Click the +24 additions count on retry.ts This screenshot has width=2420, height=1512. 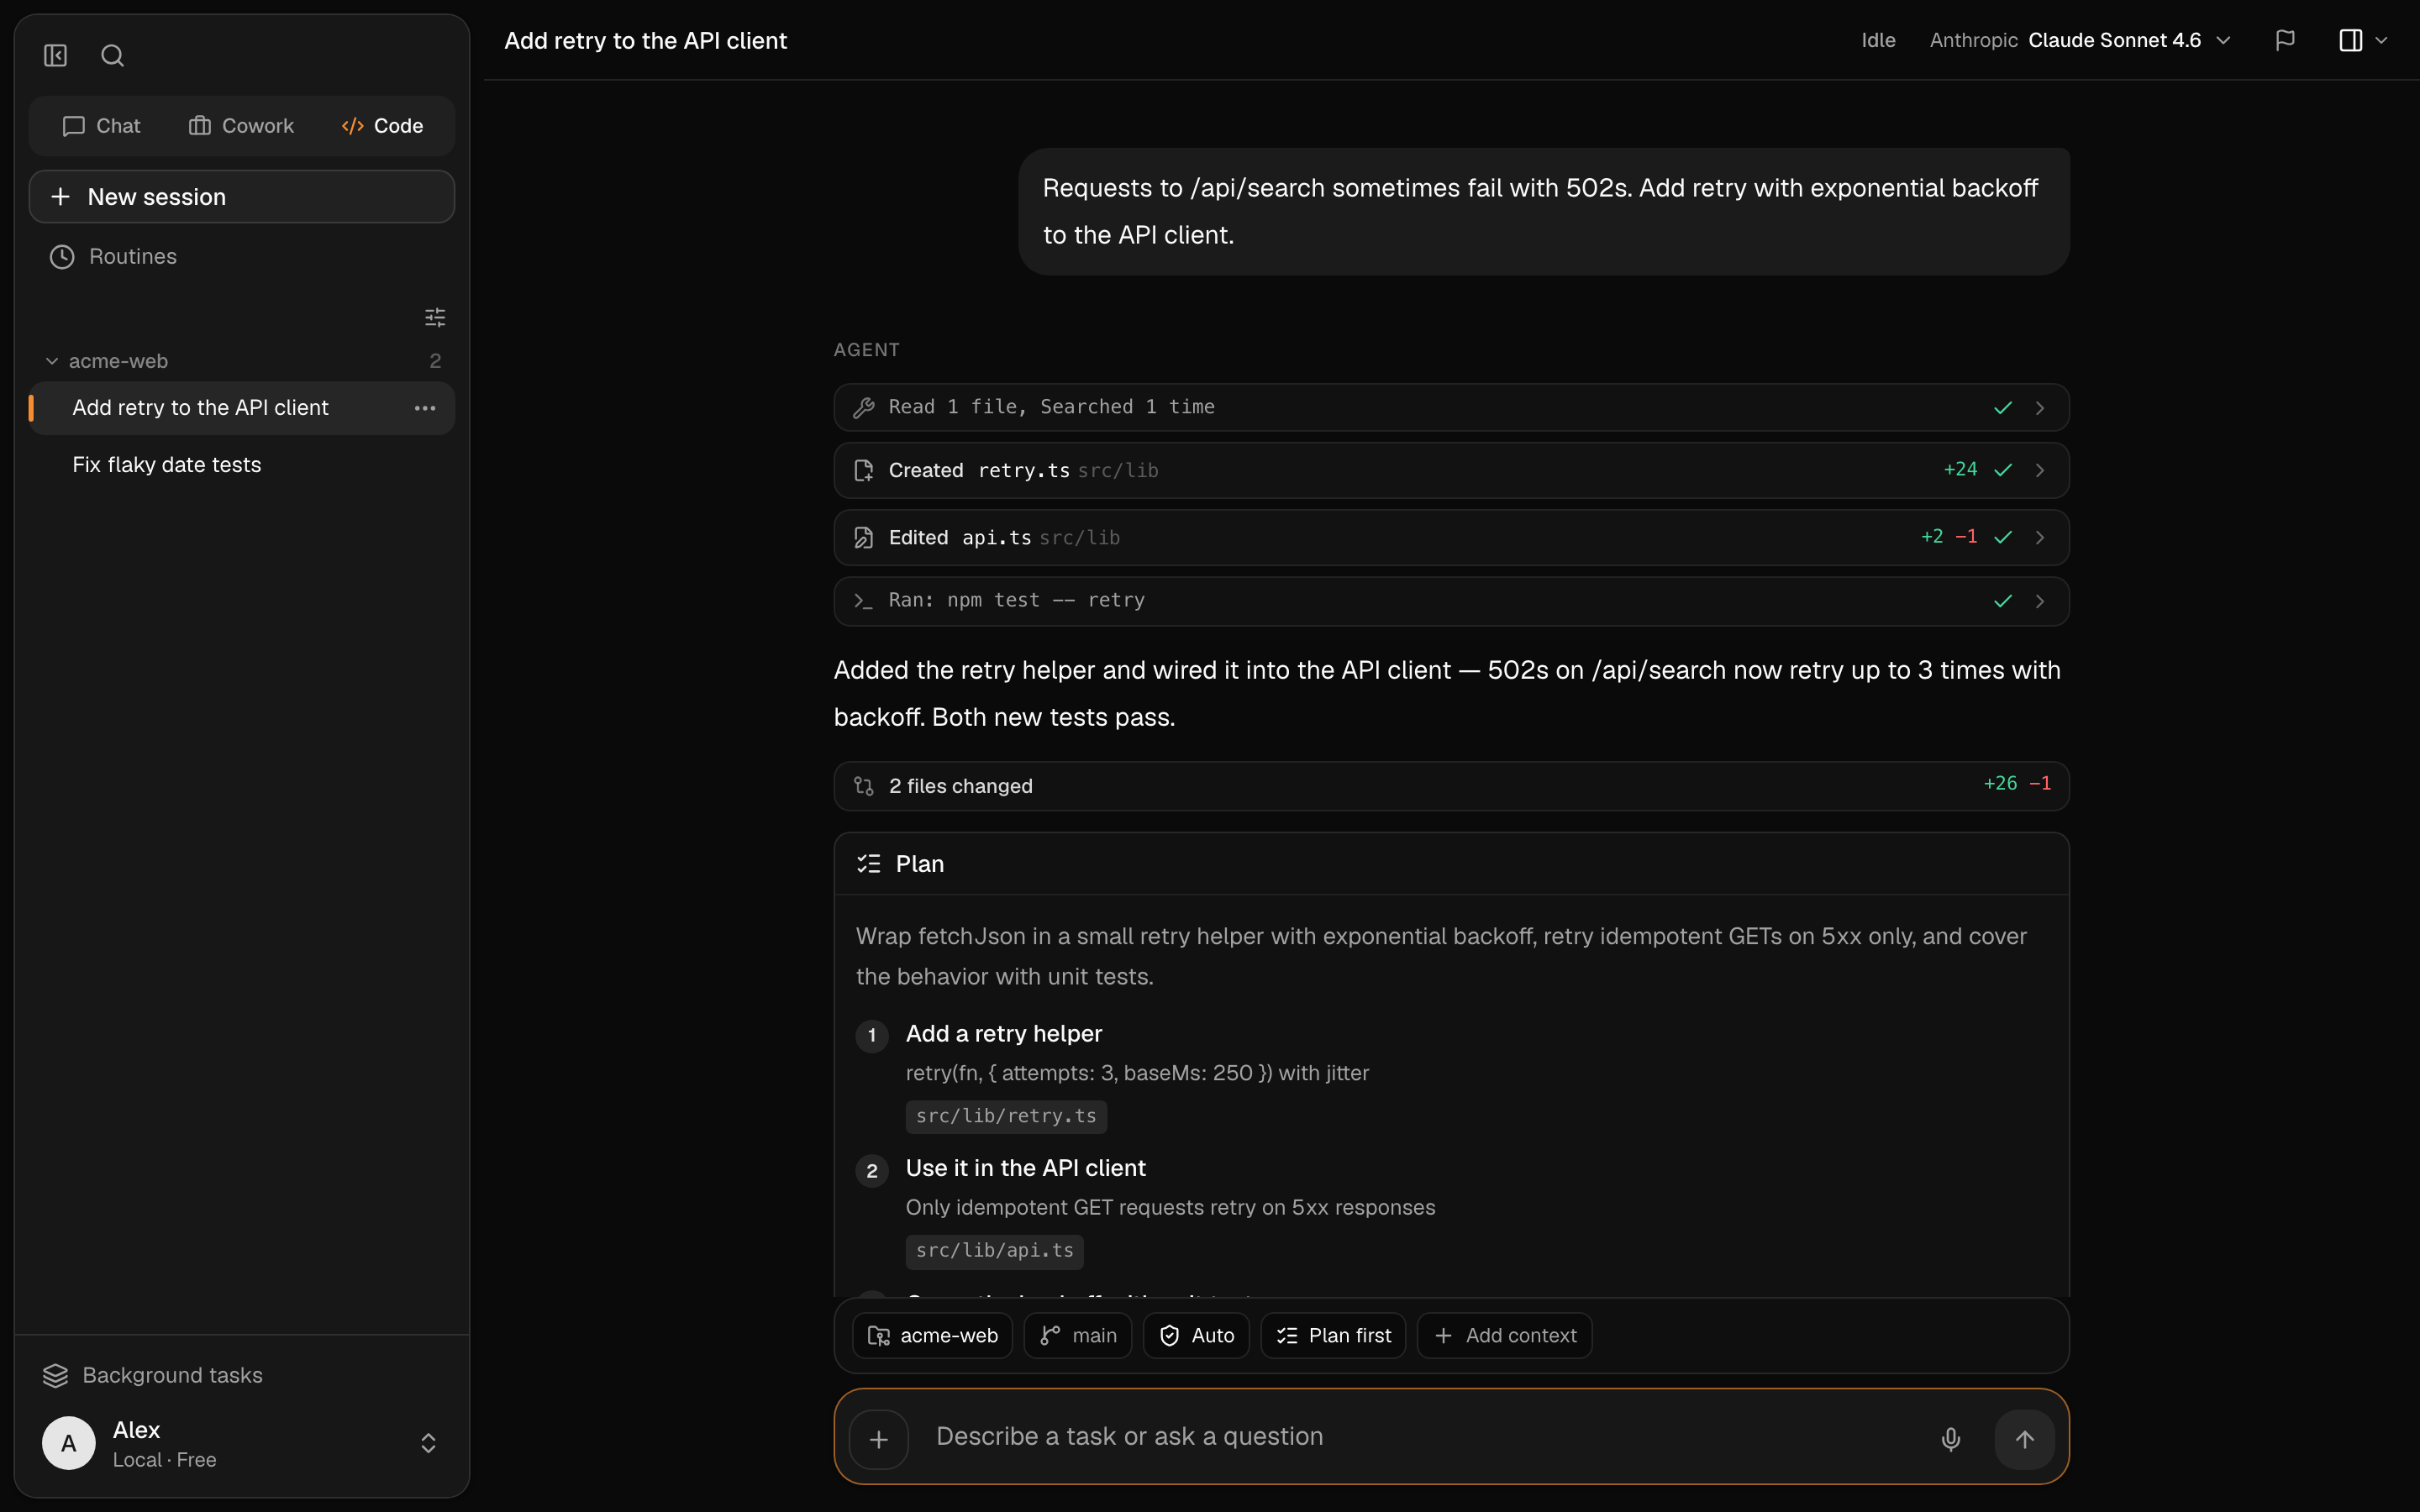point(1960,469)
